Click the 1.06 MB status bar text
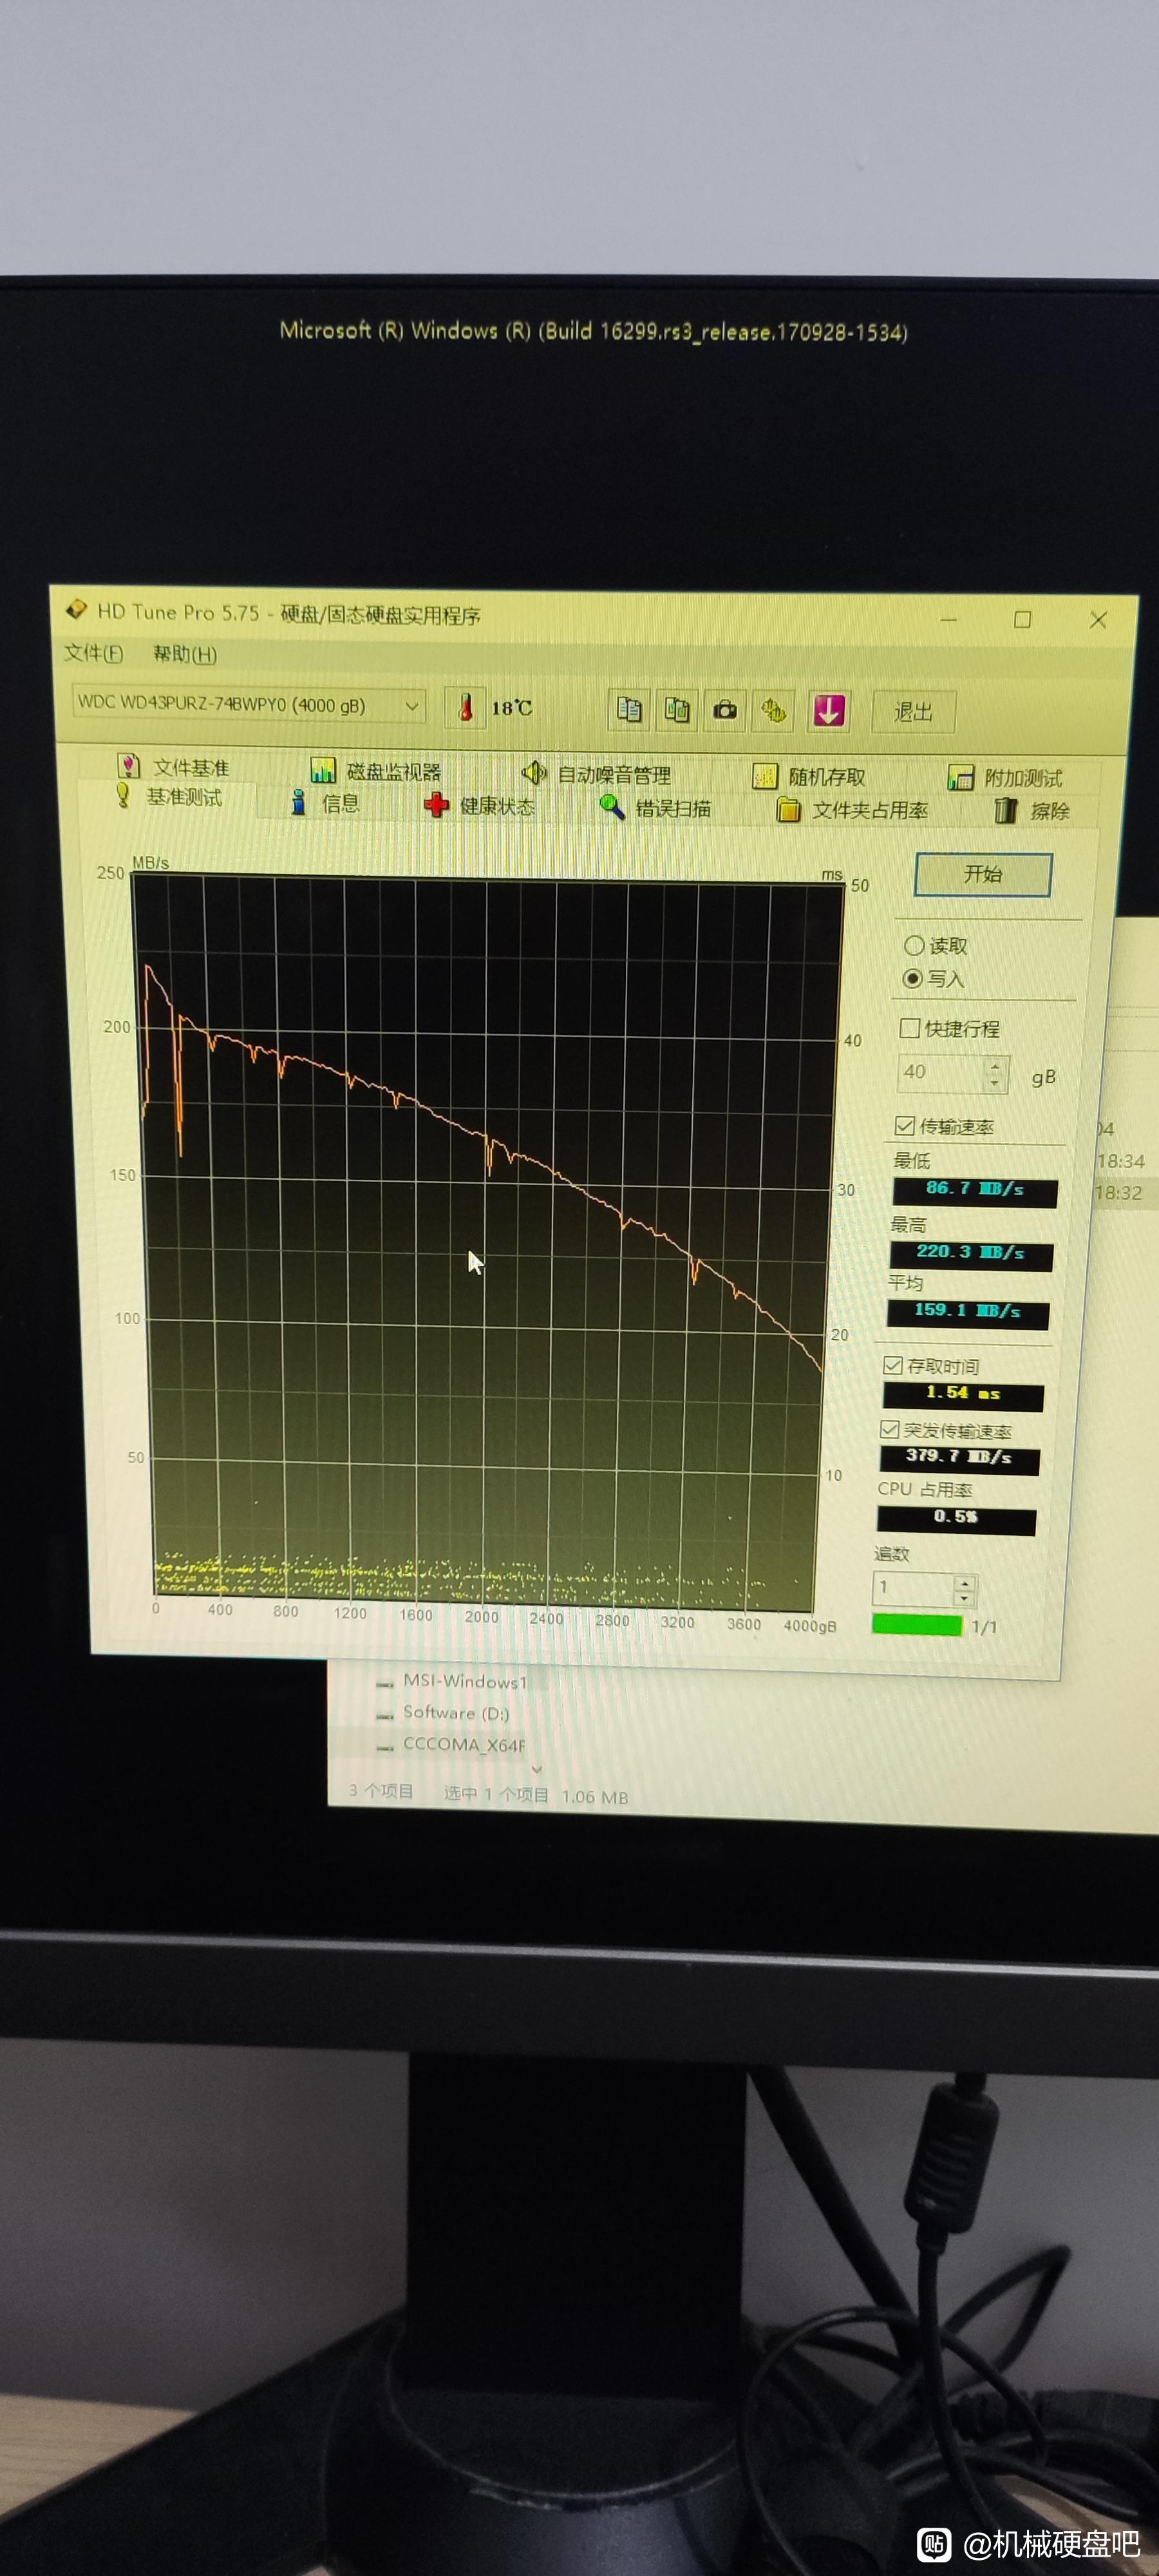1159x2576 pixels. tap(595, 1797)
